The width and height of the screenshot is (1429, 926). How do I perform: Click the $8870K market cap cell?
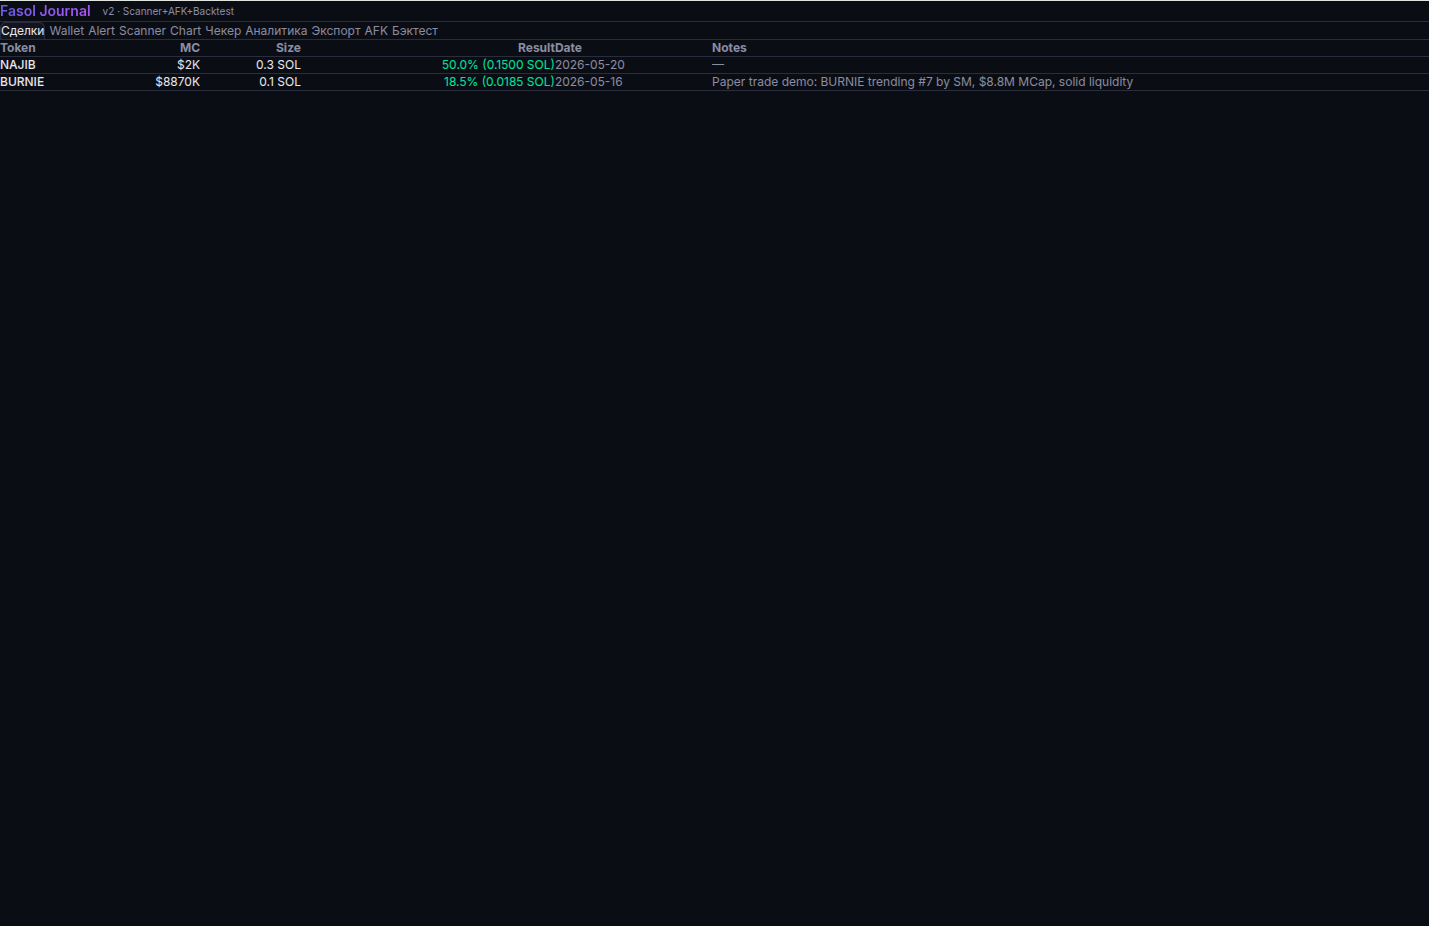[x=178, y=82]
